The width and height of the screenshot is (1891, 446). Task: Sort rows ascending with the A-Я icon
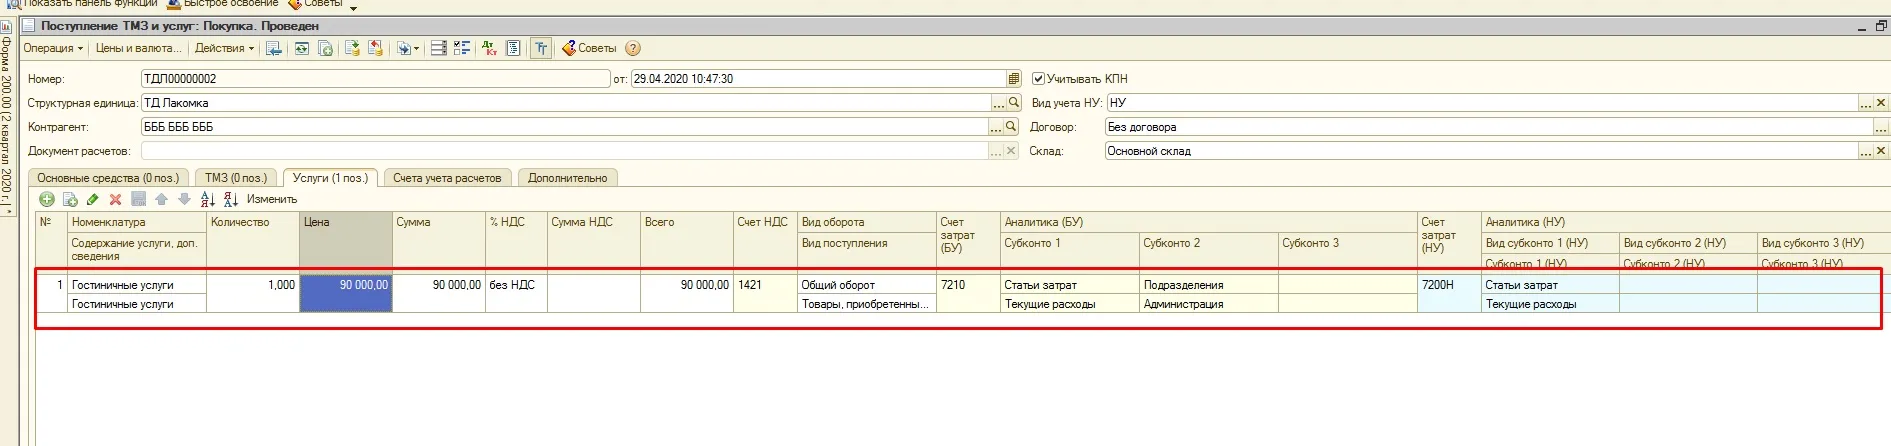[x=208, y=199]
